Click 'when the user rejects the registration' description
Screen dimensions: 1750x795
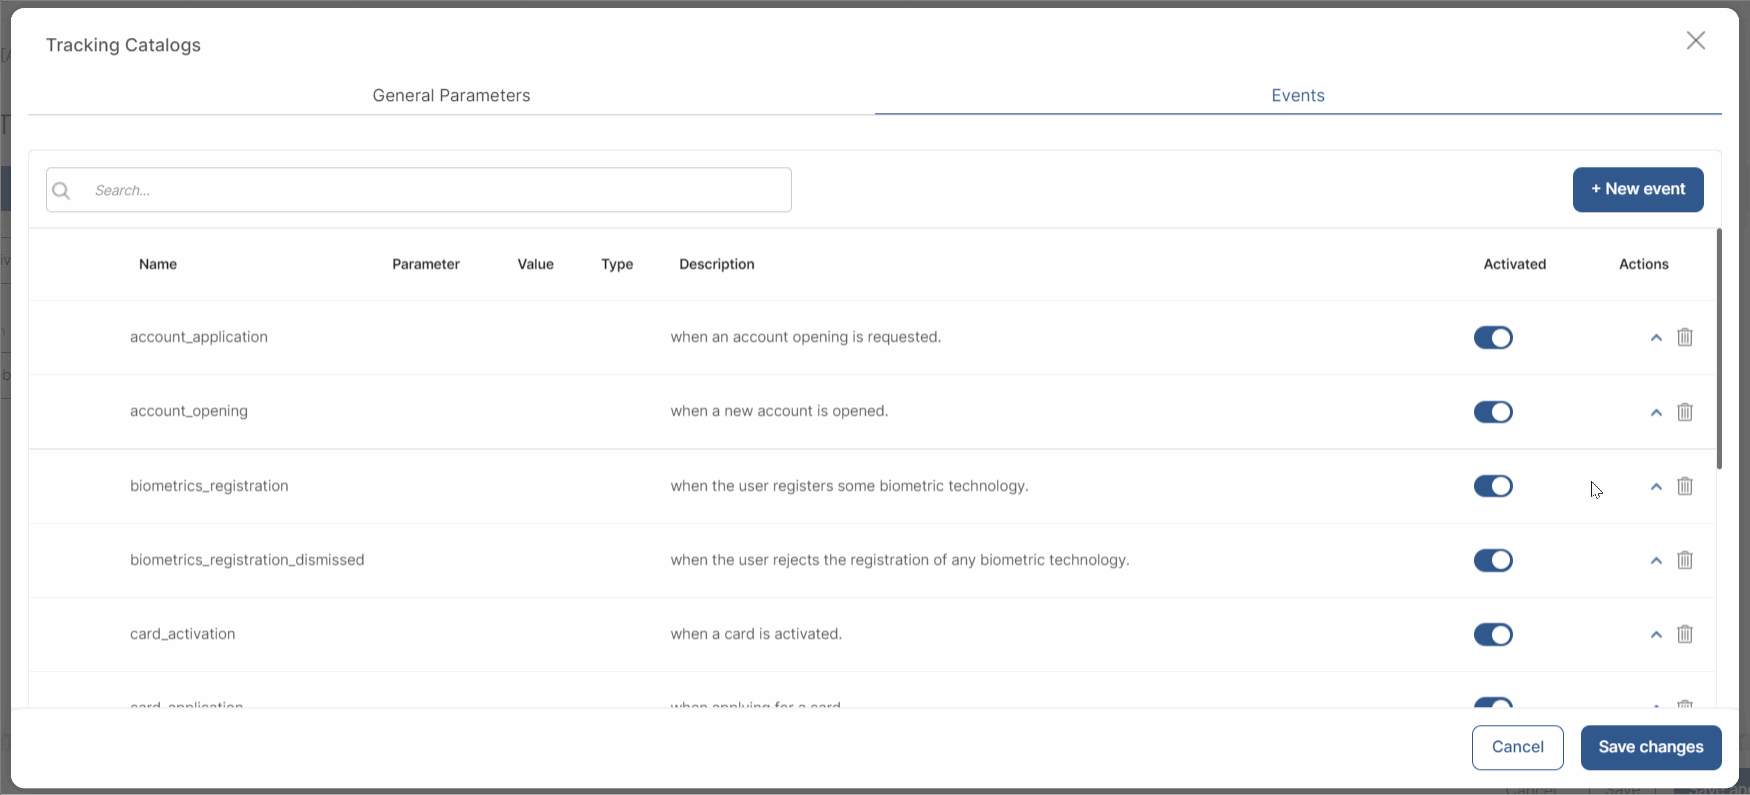pyautogui.click(x=900, y=560)
